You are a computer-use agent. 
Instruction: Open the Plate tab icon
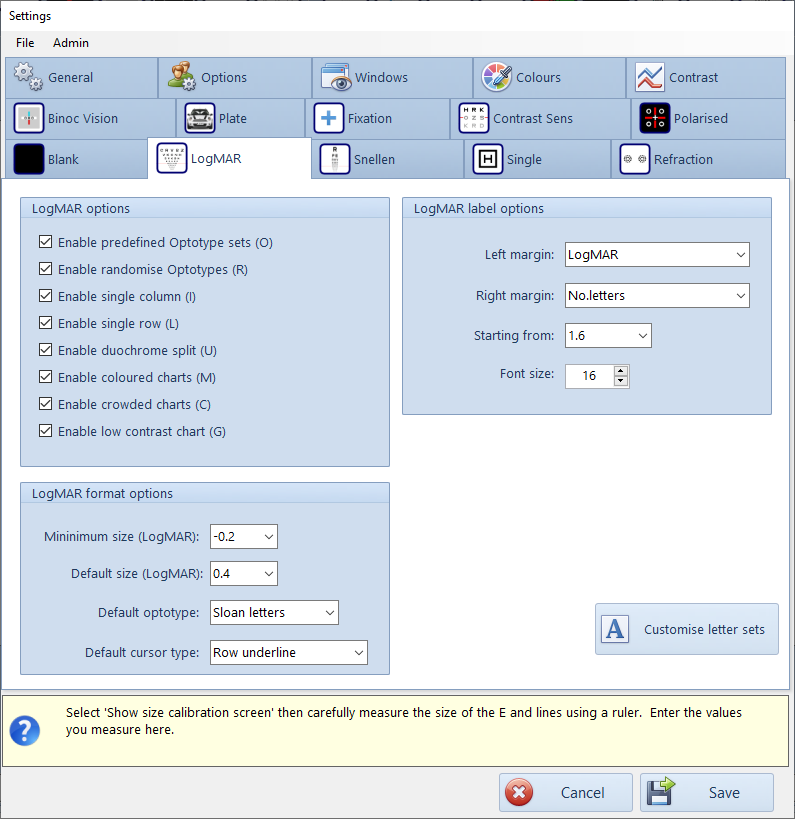coord(200,118)
